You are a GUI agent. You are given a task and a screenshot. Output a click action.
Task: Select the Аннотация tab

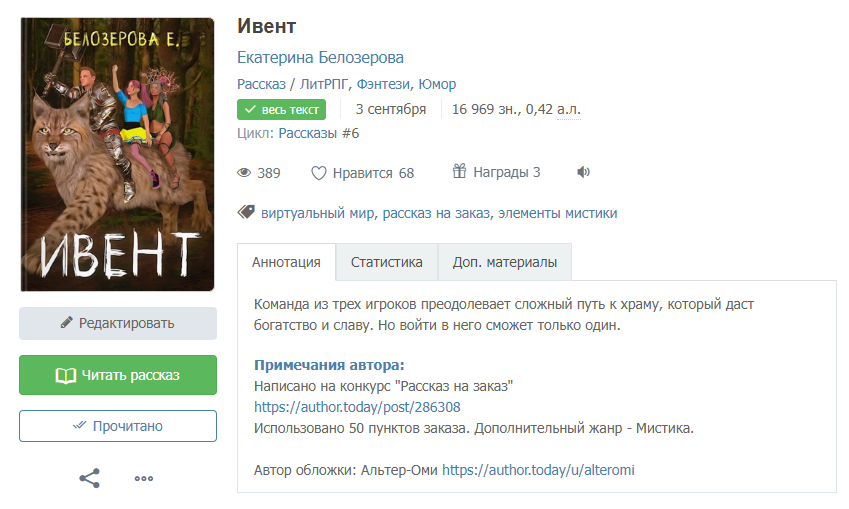286,262
